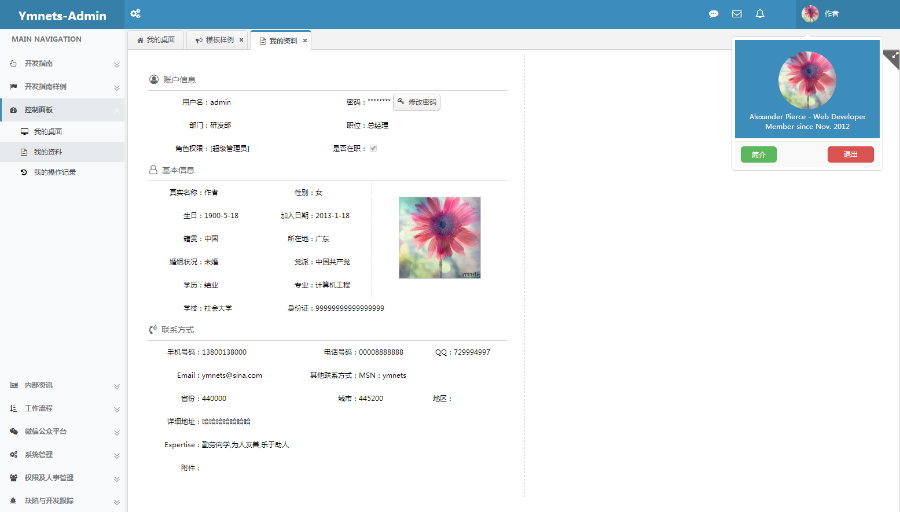Click the WeChat icon for 微信公众平台

click(x=13, y=431)
